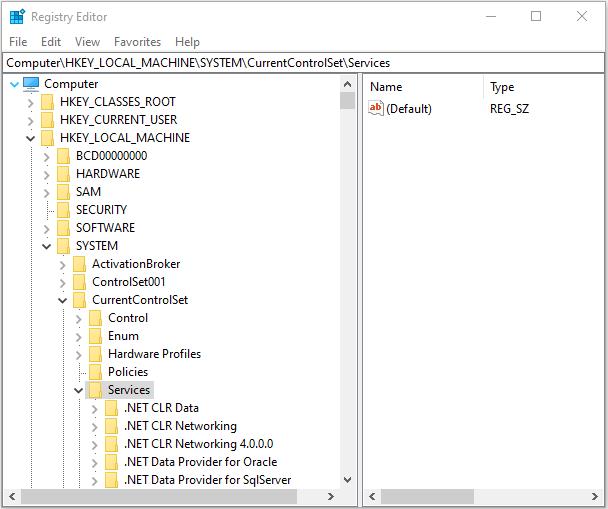
Task: Expand the .NET CLR Networking key
Action: coord(95,427)
